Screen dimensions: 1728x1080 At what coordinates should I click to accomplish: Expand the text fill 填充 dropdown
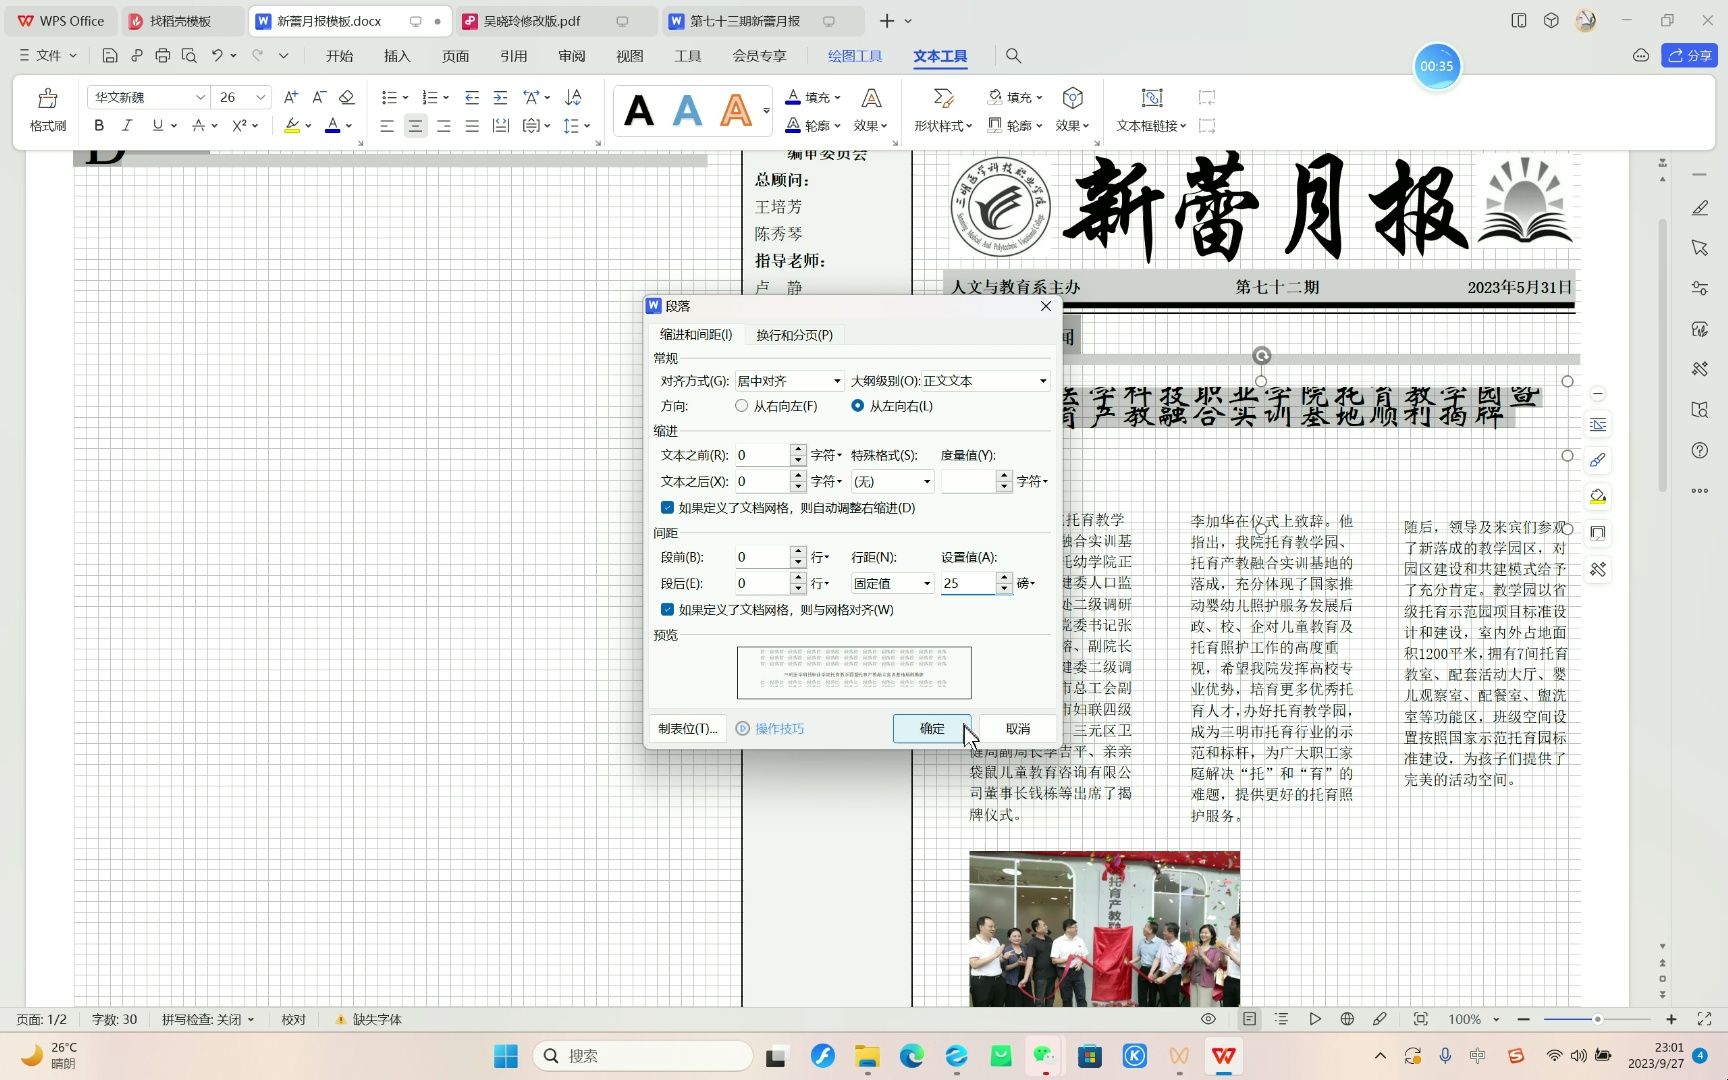point(837,97)
